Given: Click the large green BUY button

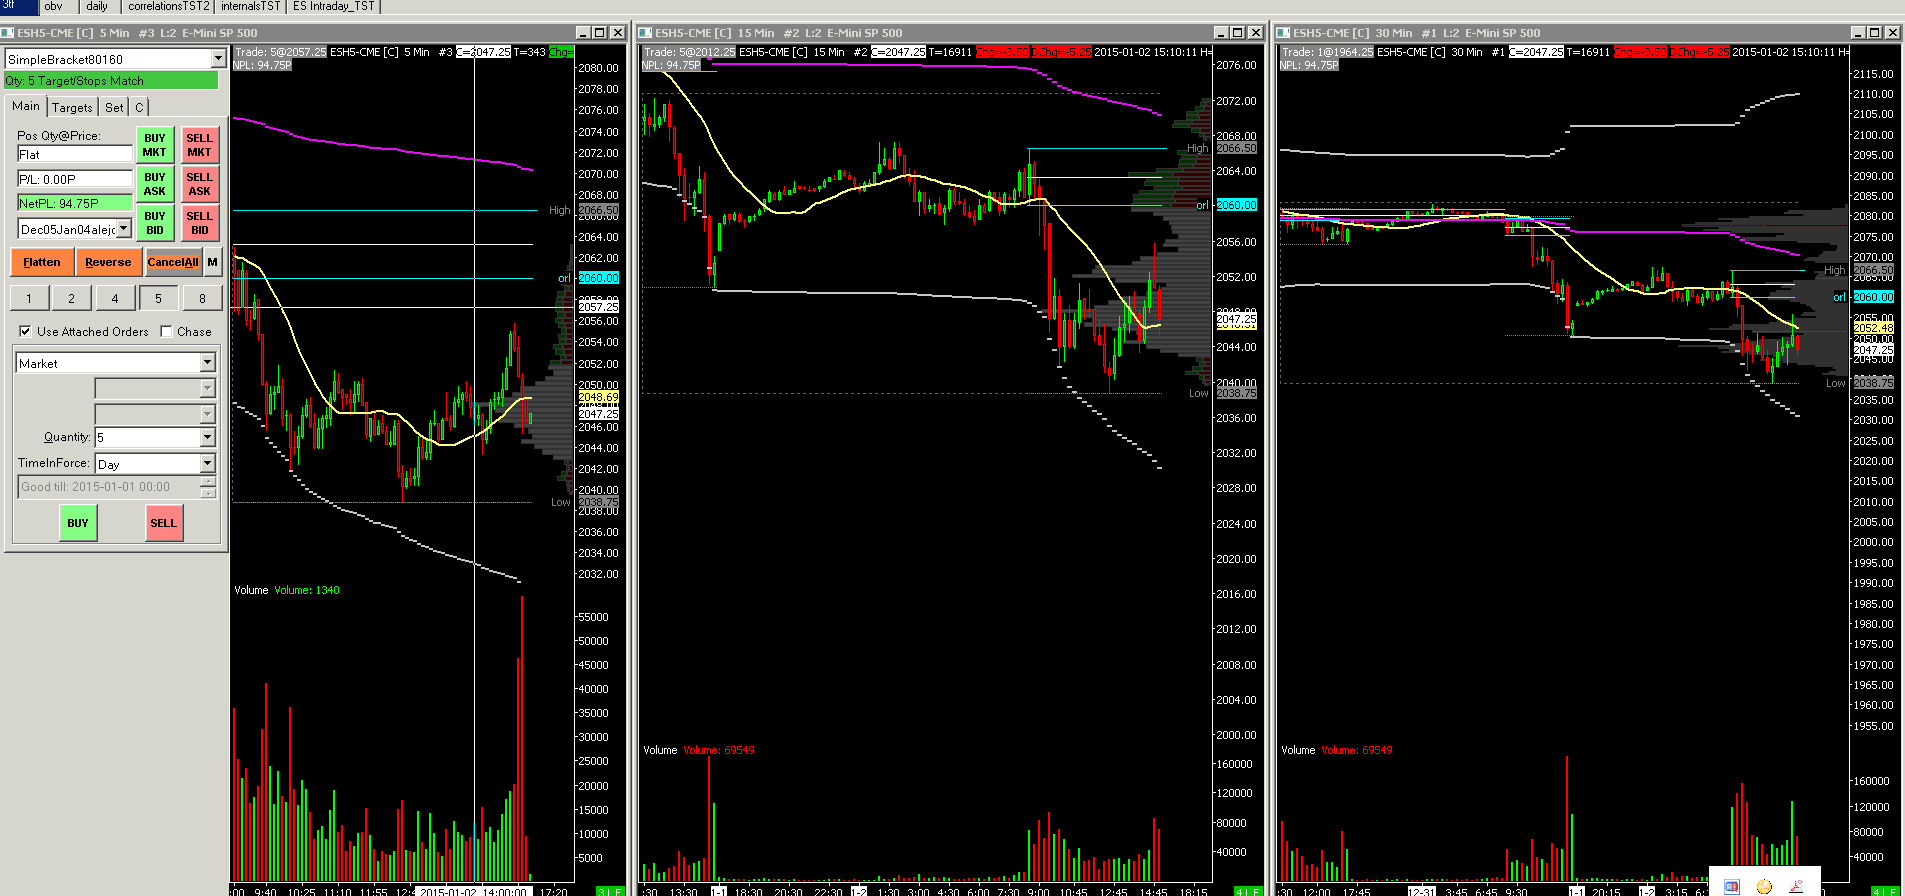Looking at the screenshot, I should [78, 523].
